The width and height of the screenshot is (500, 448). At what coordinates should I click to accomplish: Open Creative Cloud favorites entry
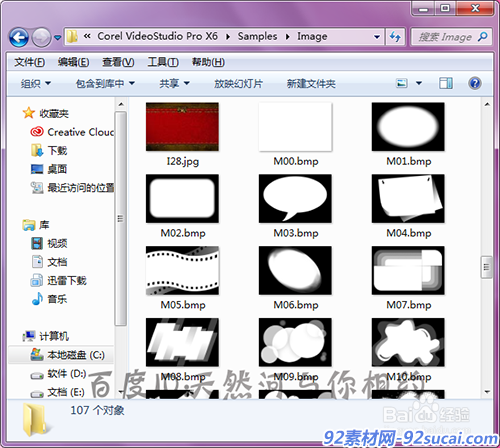tap(72, 132)
